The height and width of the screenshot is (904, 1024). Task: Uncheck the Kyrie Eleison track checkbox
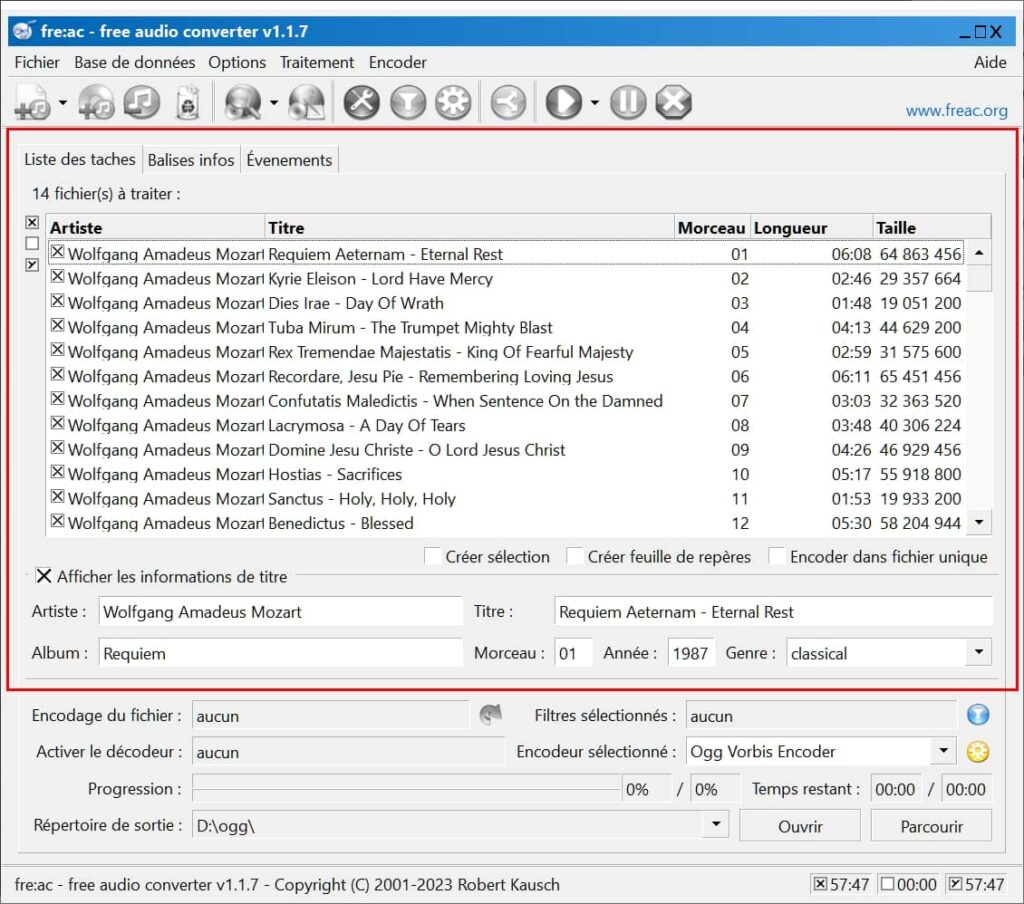pos(57,276)
